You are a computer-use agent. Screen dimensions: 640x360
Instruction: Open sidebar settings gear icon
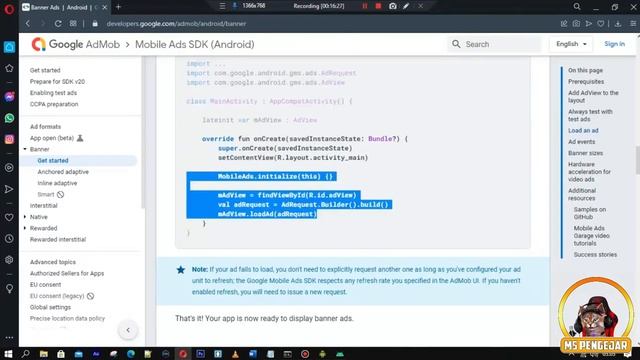9,260
